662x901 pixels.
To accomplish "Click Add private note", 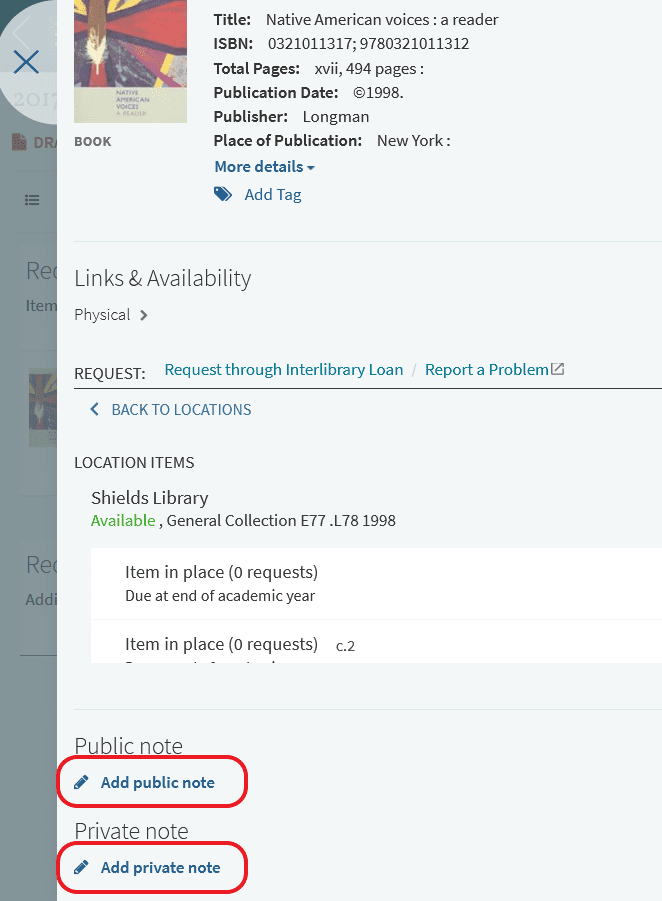I will click(160, 867).
